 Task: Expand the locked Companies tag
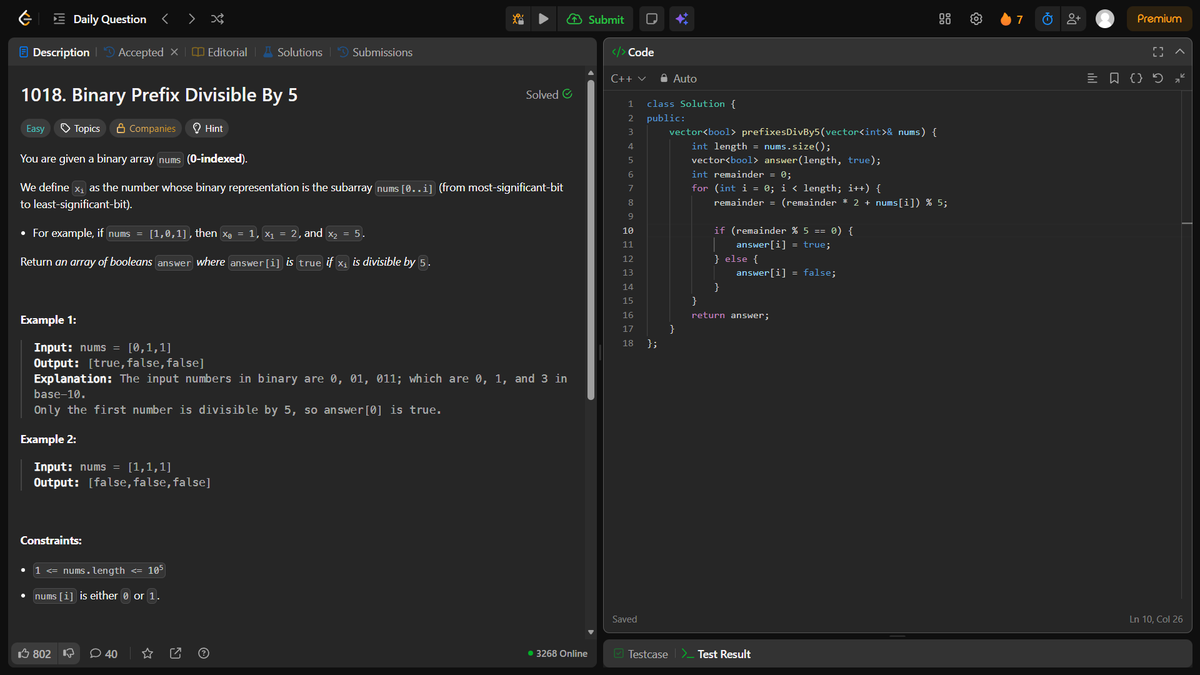[x=146, y=128]
